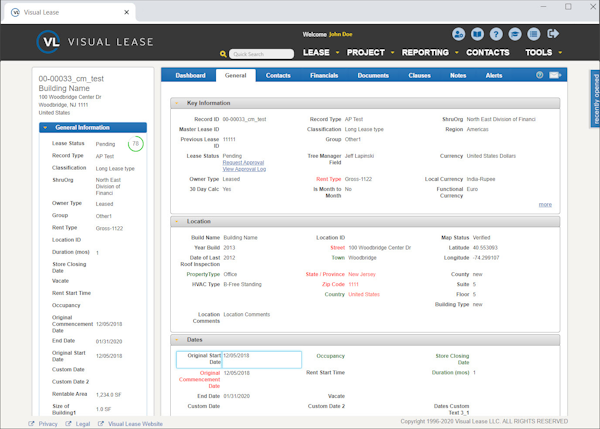Click the Currency value United States Dollars
Image resolution: width=600 pixels, height=429 pixels.
(x=491, y=156)
